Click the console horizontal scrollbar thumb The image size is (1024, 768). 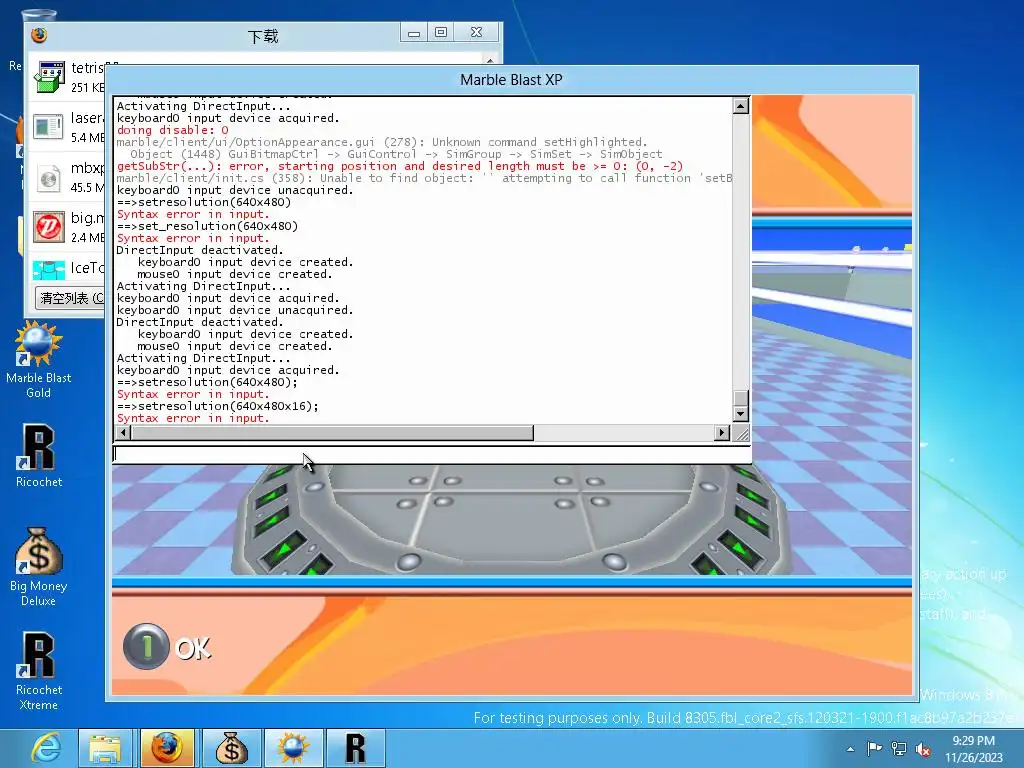tap(332, 432)
